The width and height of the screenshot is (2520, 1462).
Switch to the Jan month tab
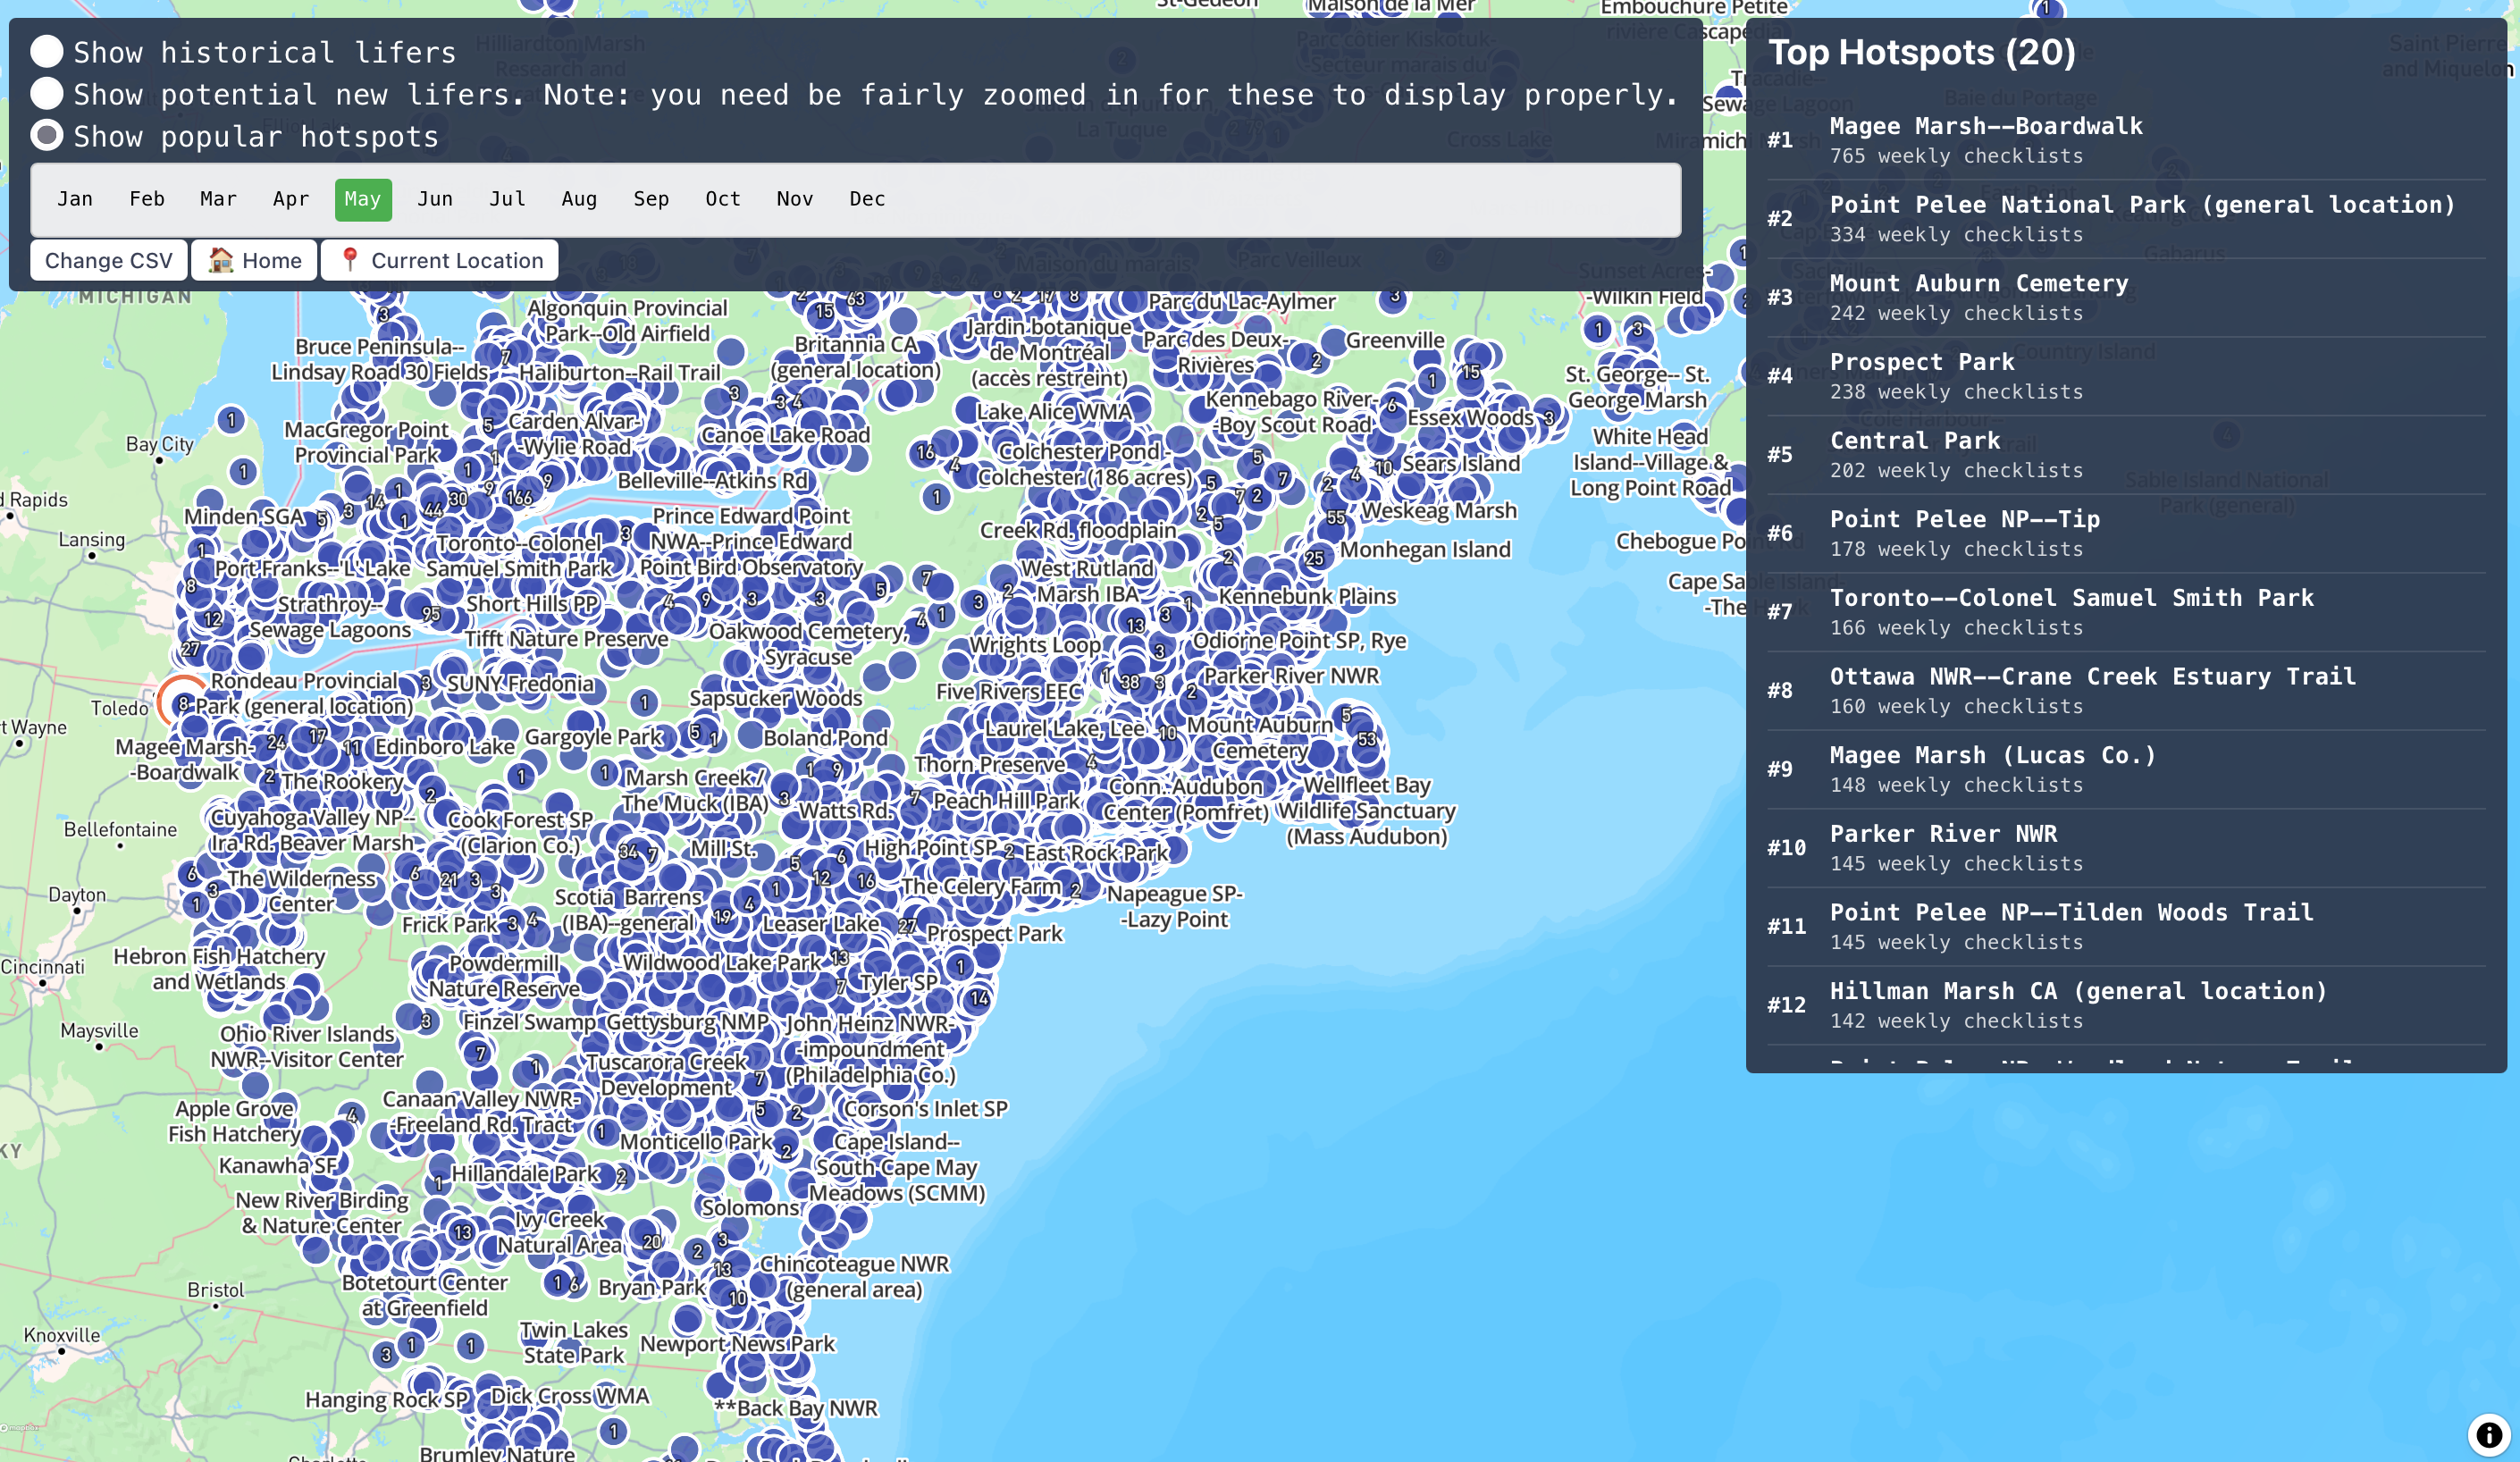pyautogui.click(x=76, y=199)
